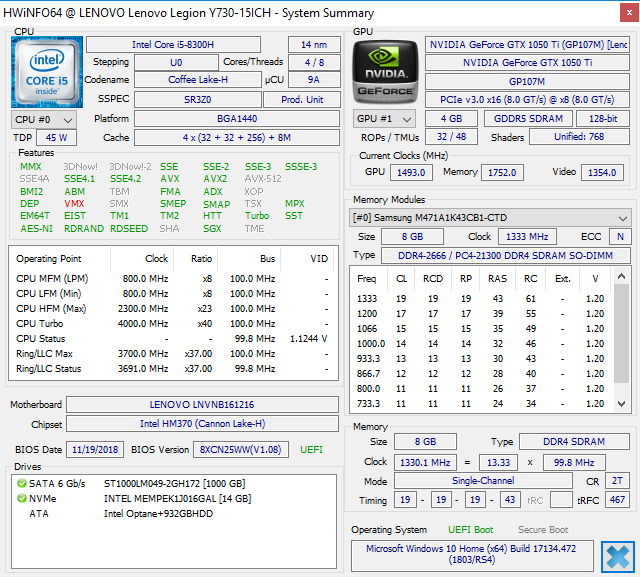Click the Intel Optane+932GBHDD ATA entry

[x=158, y=513]
